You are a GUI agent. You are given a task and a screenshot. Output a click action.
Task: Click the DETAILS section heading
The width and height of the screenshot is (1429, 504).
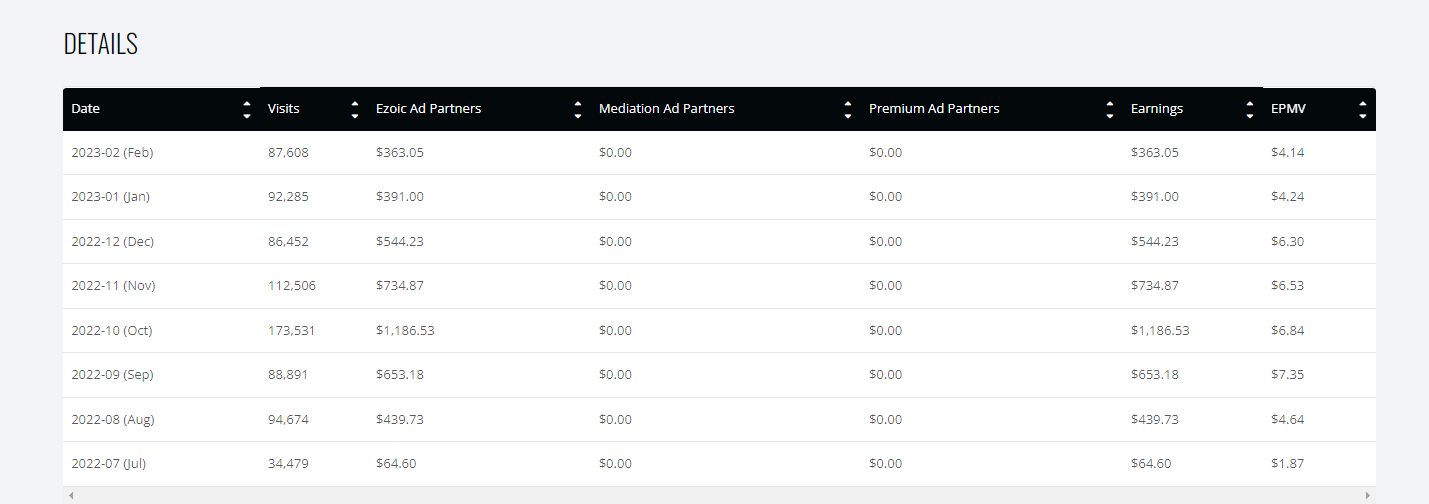pyautogui.click(x=101, y=44)
